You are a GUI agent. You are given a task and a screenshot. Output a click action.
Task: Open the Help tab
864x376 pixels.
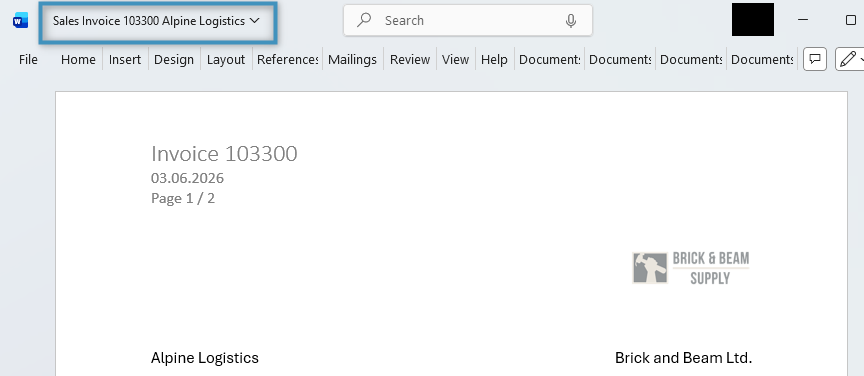pyautogui.click(x=494, y=60)
